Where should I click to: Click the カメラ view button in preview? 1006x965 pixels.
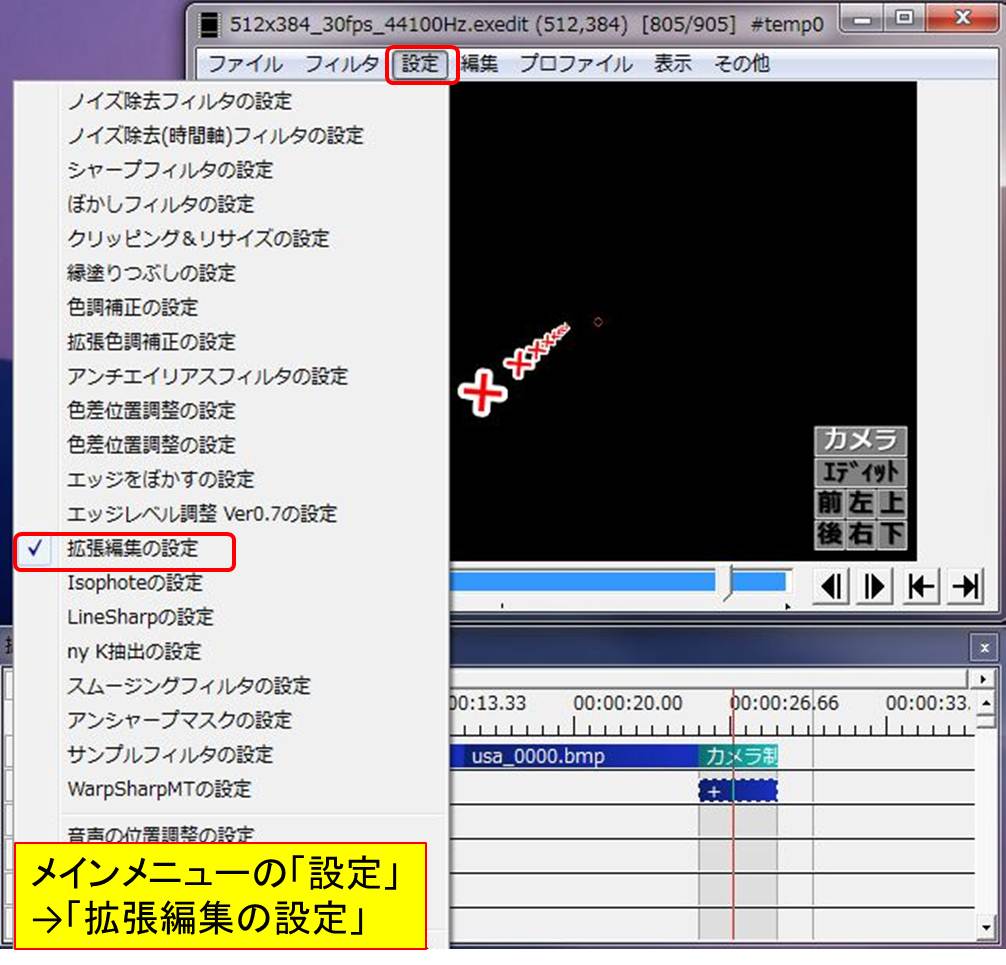(x=860, y=440)
